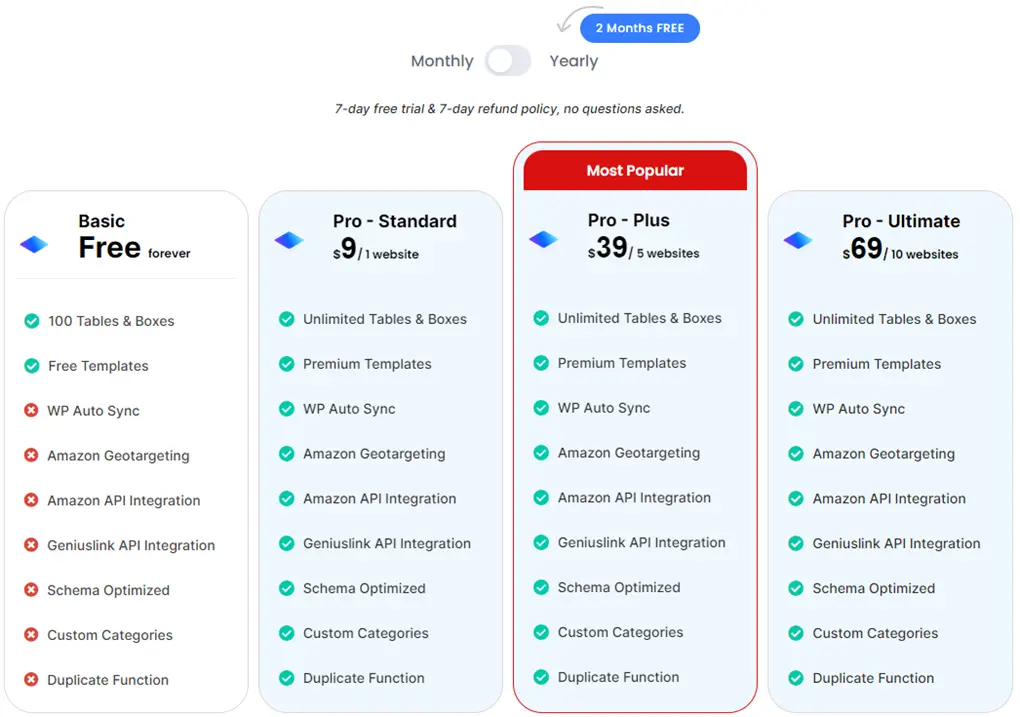Click the red cross icon next to WP Auto Sync

(x=29, y=411)
